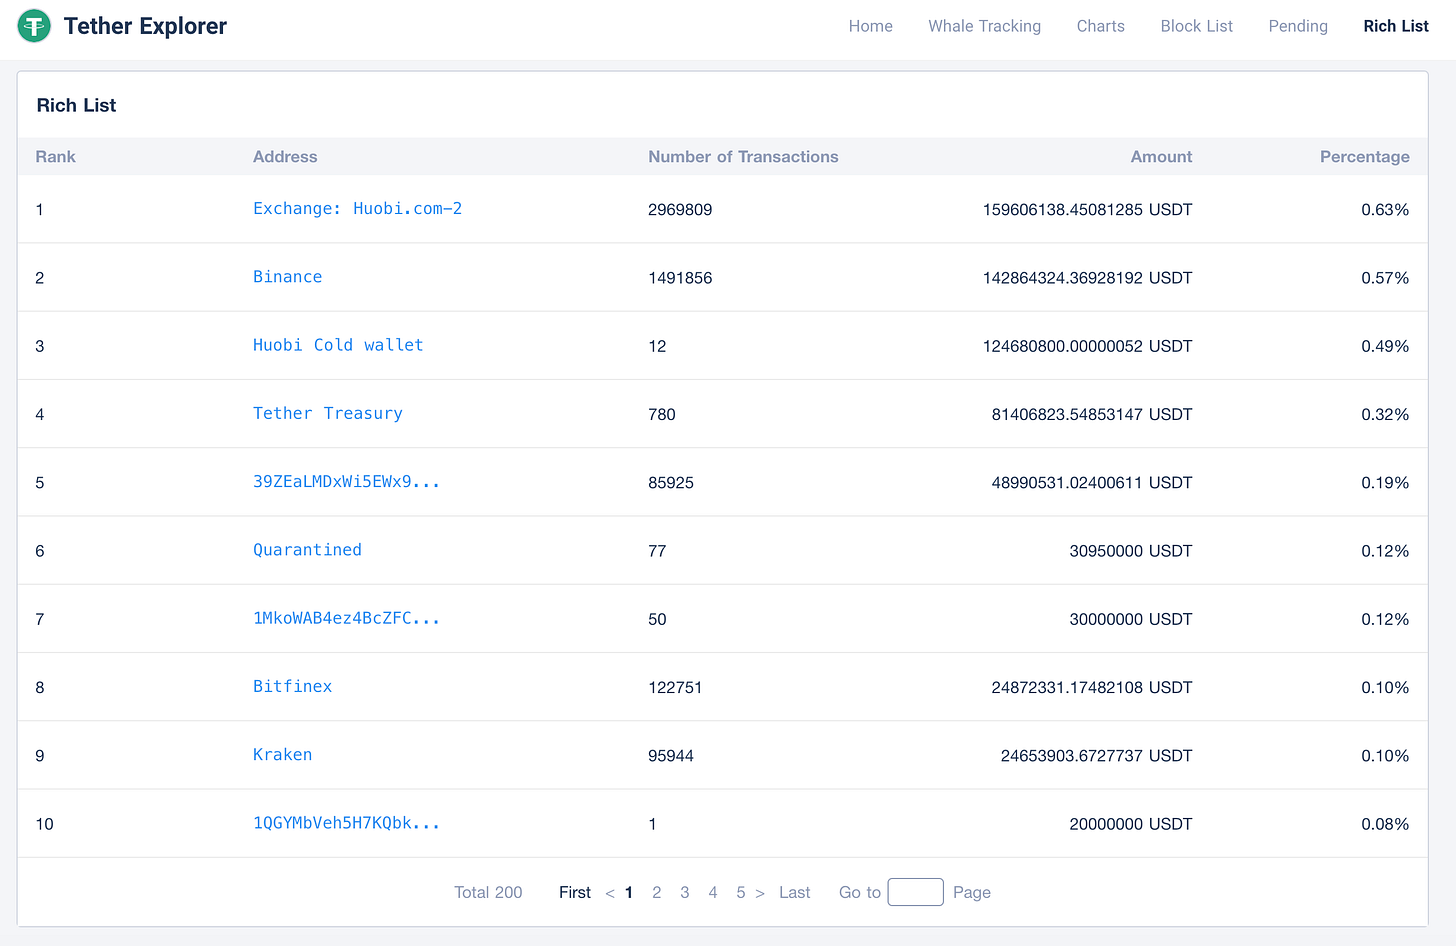Switch to the Charts page
The width and height of the screenshot is (1456, 946).
[x=1100, y=26]
